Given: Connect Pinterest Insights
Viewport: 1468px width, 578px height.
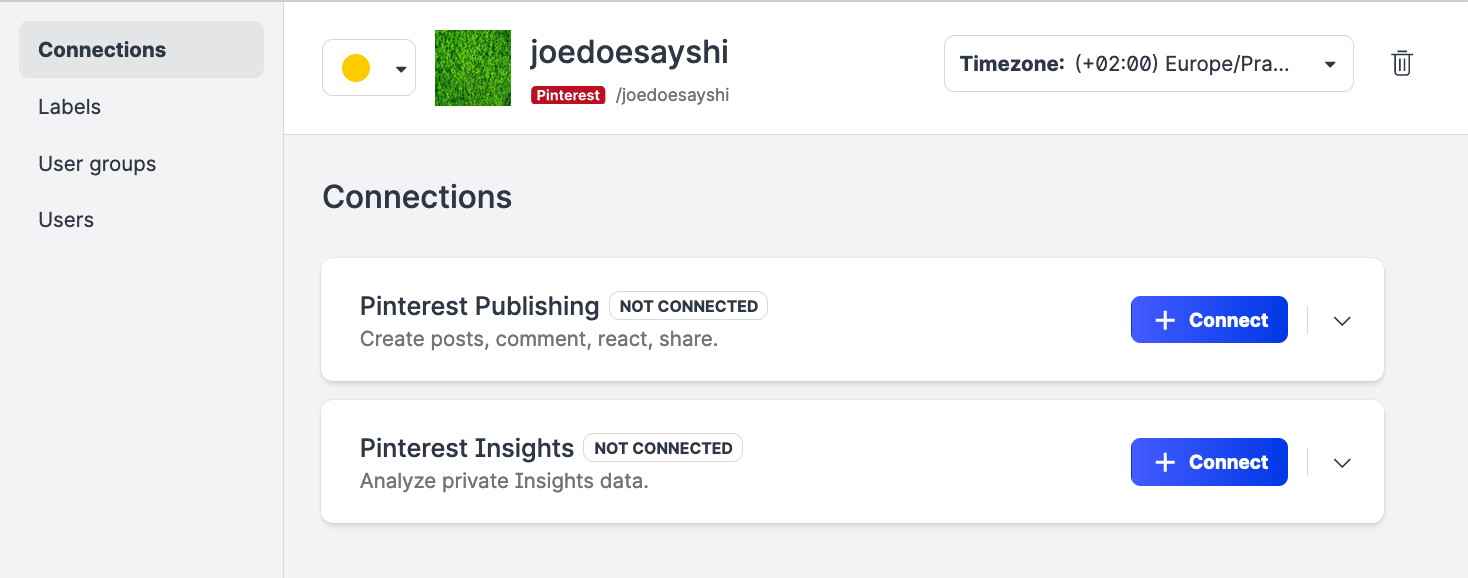Looking at the screenshot, I should tap(1209, 463).
